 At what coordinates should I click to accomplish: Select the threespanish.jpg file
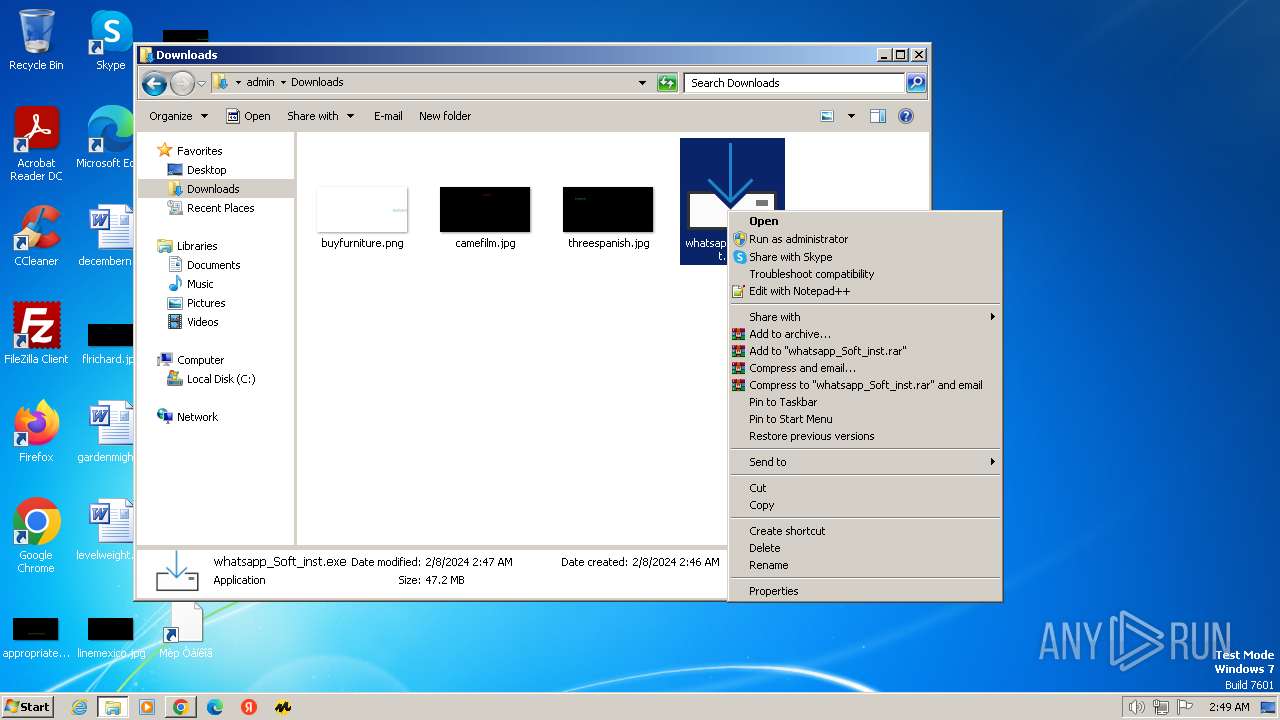click(608, 217)
